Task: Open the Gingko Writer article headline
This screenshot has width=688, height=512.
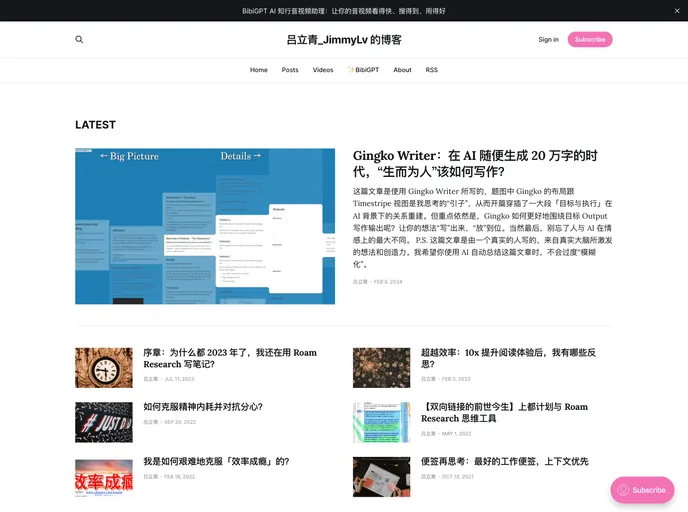Action: pos(475,163)
